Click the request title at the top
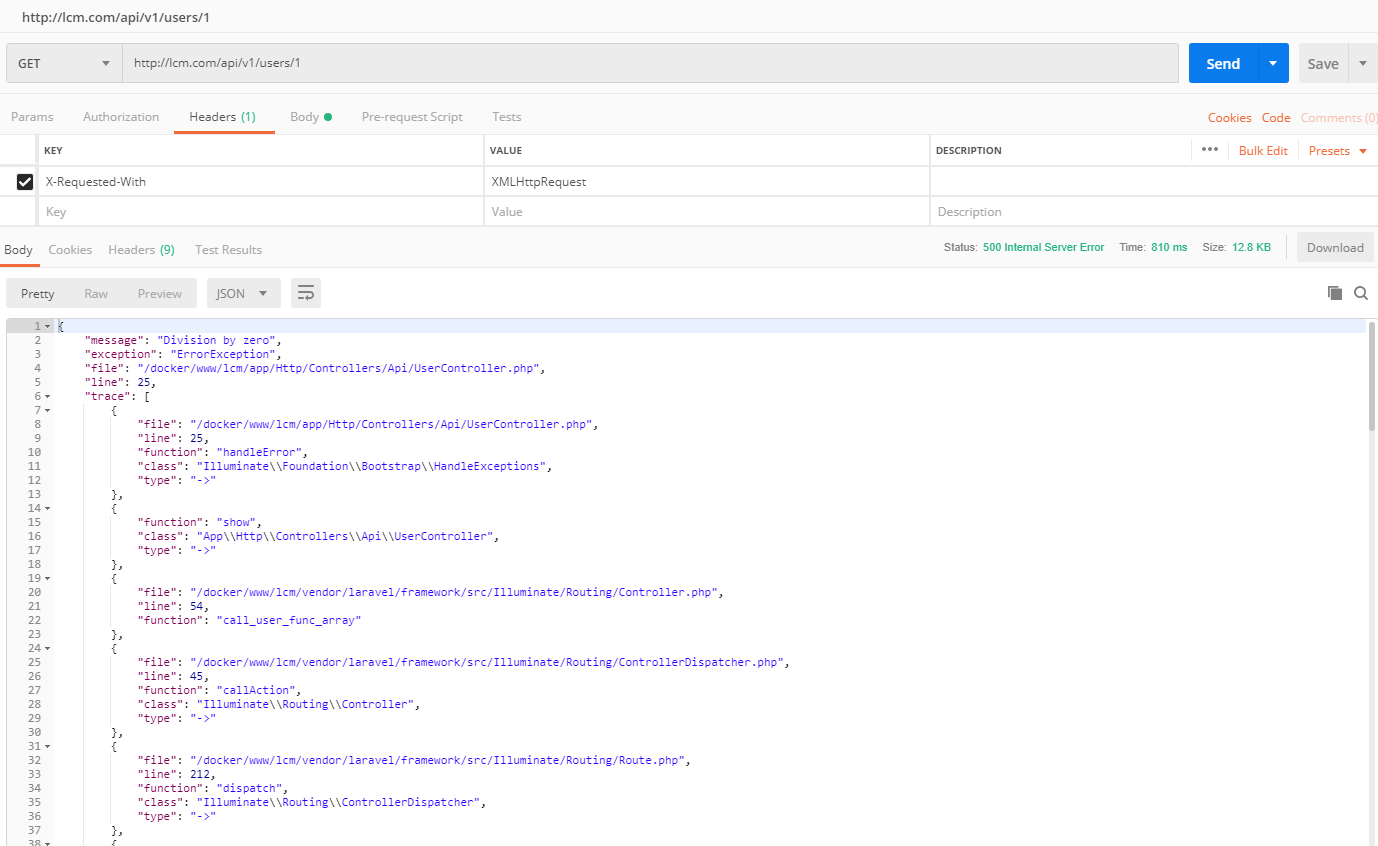This screenshot has height=846, width=1378. click(116, 17)
